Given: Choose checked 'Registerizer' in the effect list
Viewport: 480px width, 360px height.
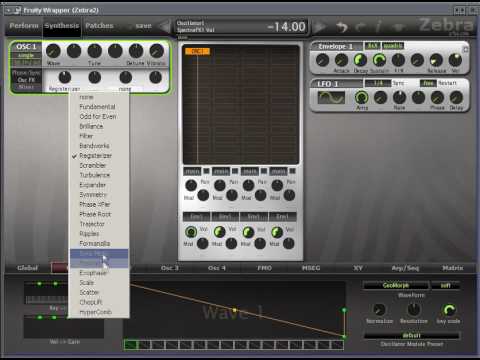Looking at the screenshot, I should tap(99, 156).
